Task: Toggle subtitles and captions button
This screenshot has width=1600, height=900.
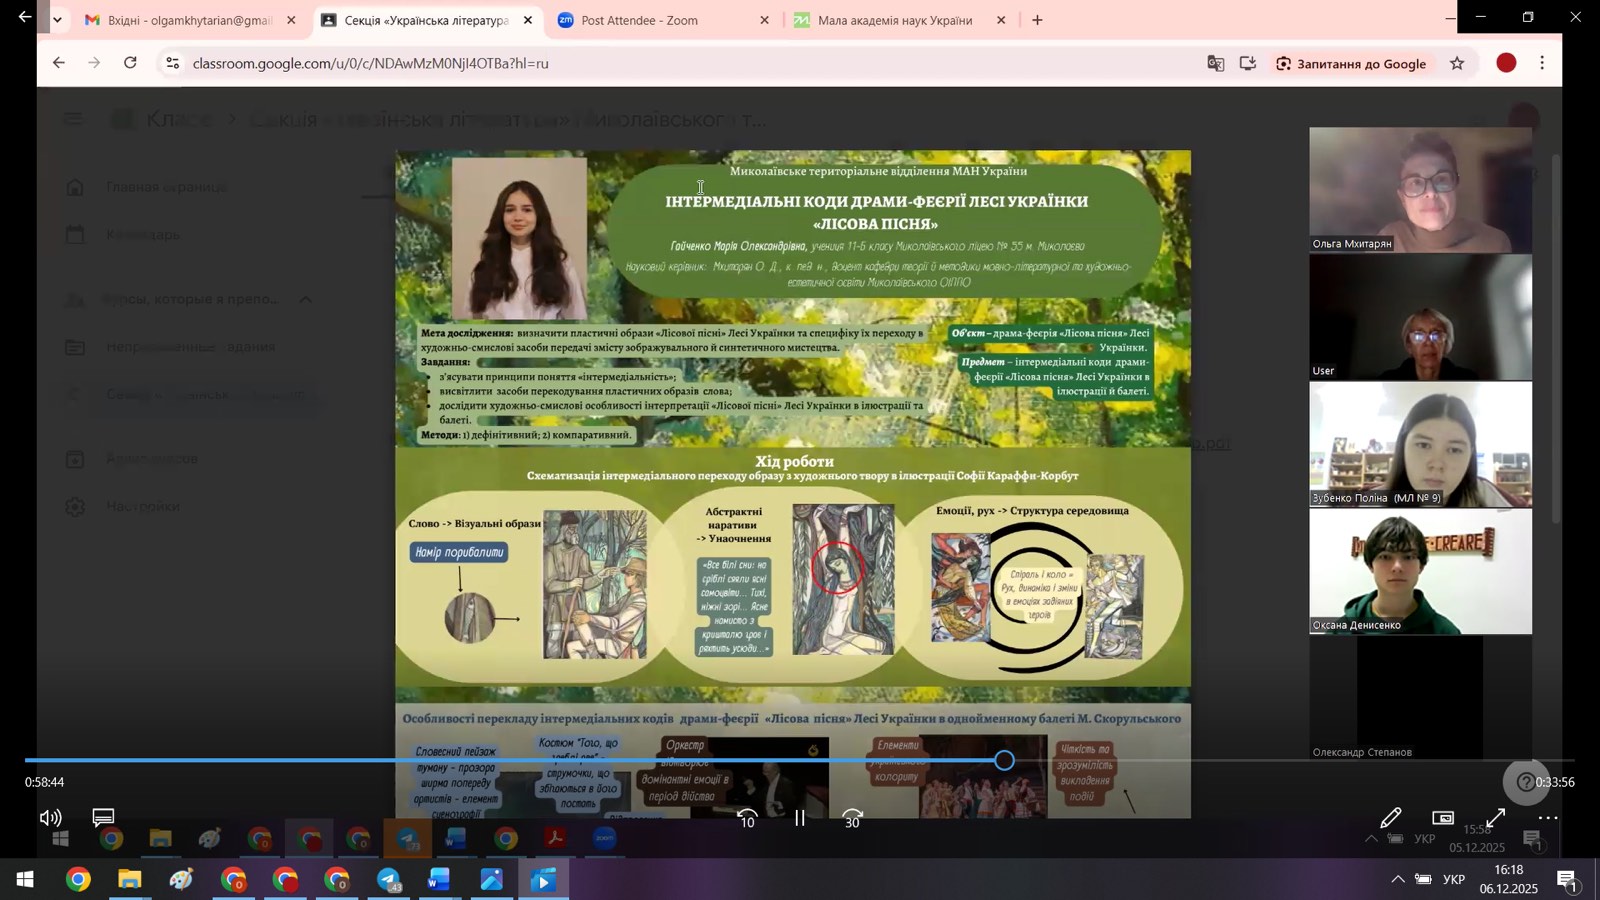Action: [103, 818]
